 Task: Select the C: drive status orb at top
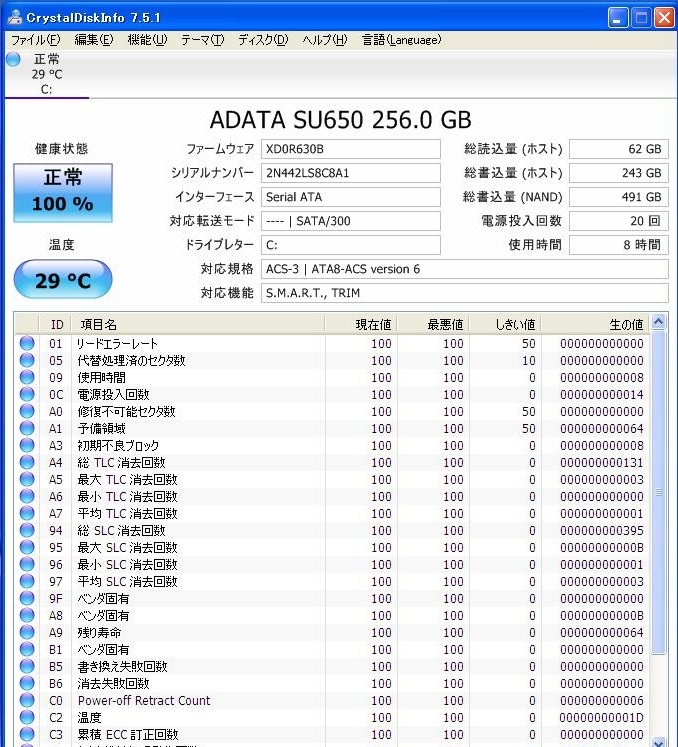14,60
